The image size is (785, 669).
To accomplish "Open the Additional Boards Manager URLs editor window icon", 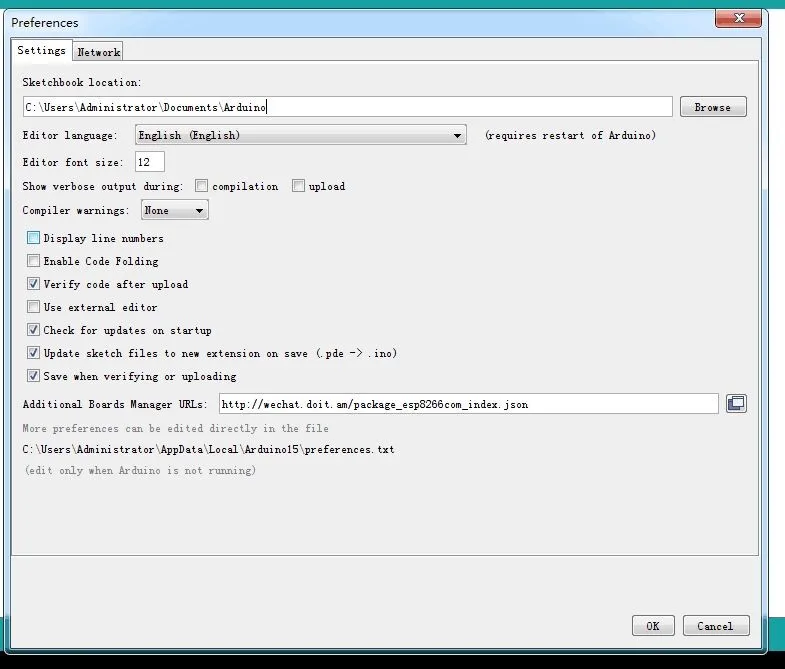I will tap(736, 404).
